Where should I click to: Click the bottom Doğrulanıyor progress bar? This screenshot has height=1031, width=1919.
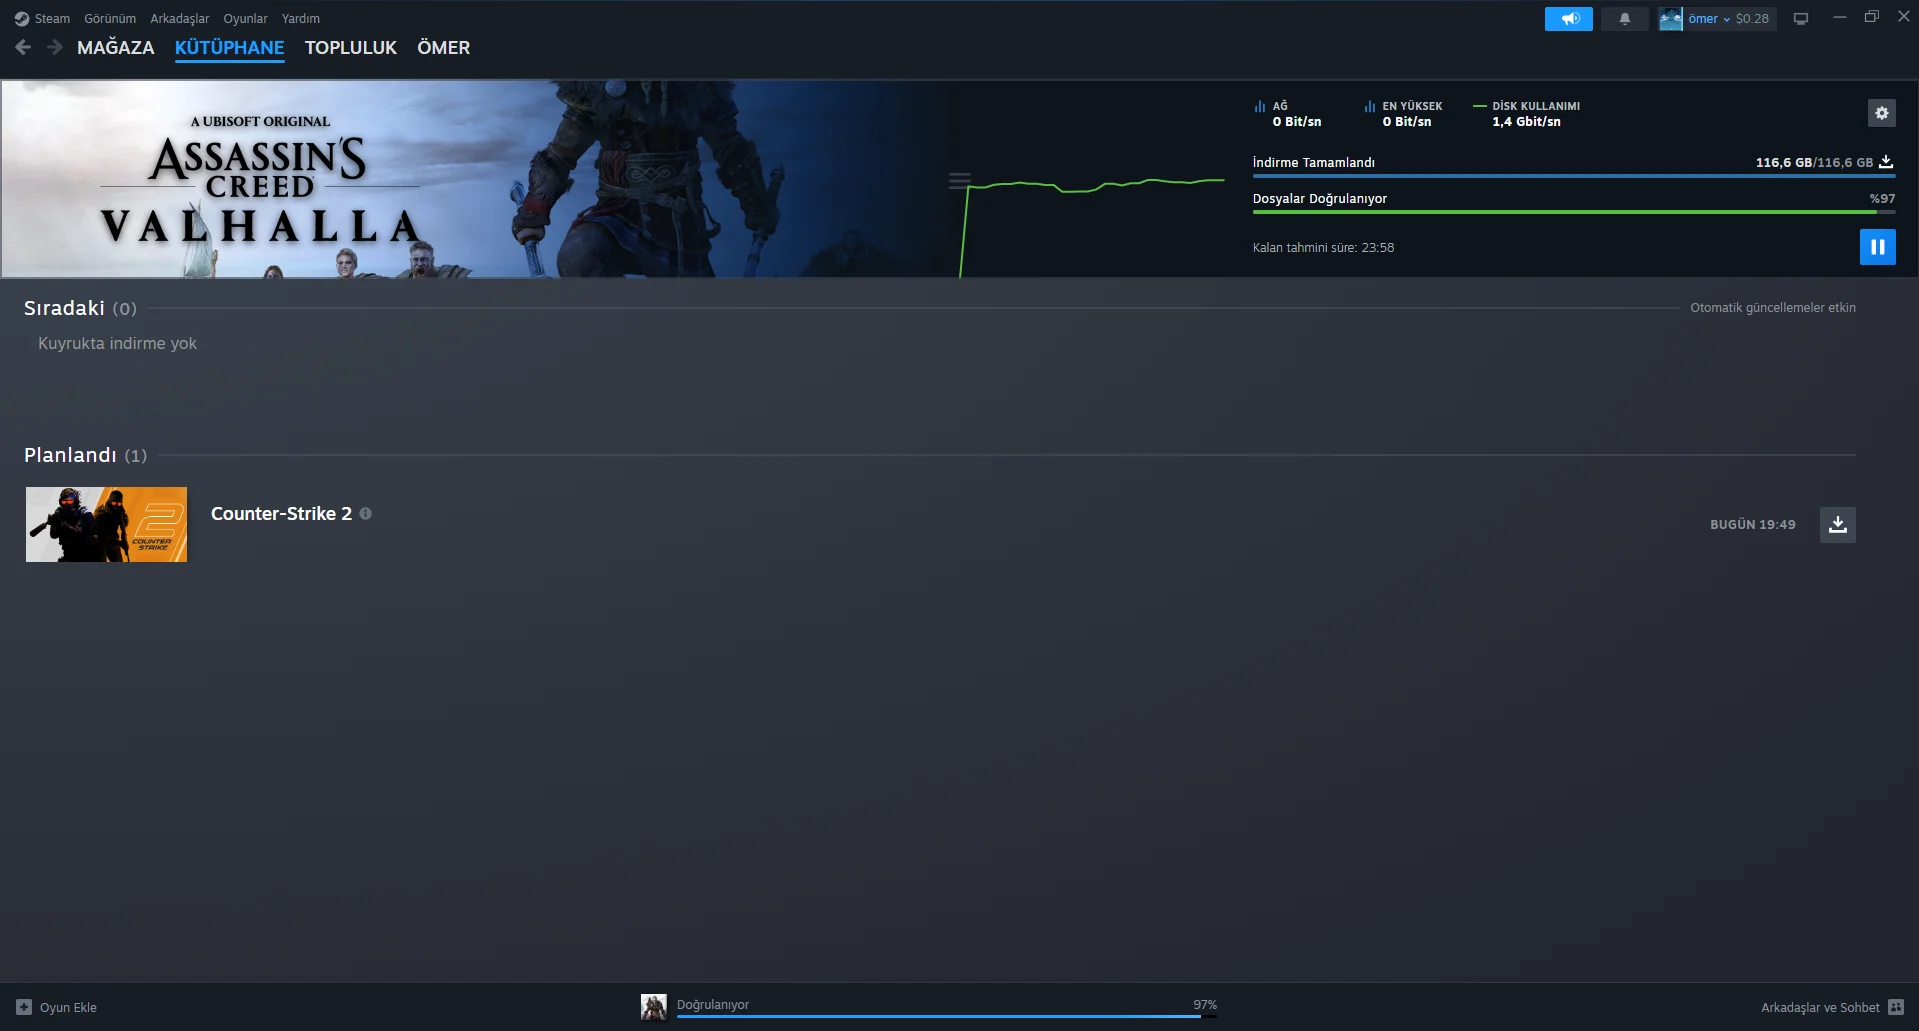[947, 1016]
